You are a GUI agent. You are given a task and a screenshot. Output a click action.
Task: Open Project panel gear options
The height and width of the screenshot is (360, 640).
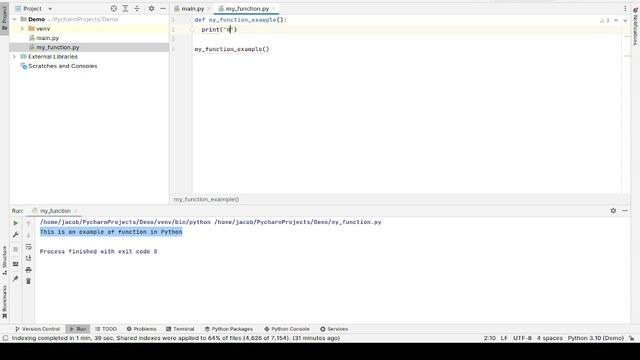[151, 9]
